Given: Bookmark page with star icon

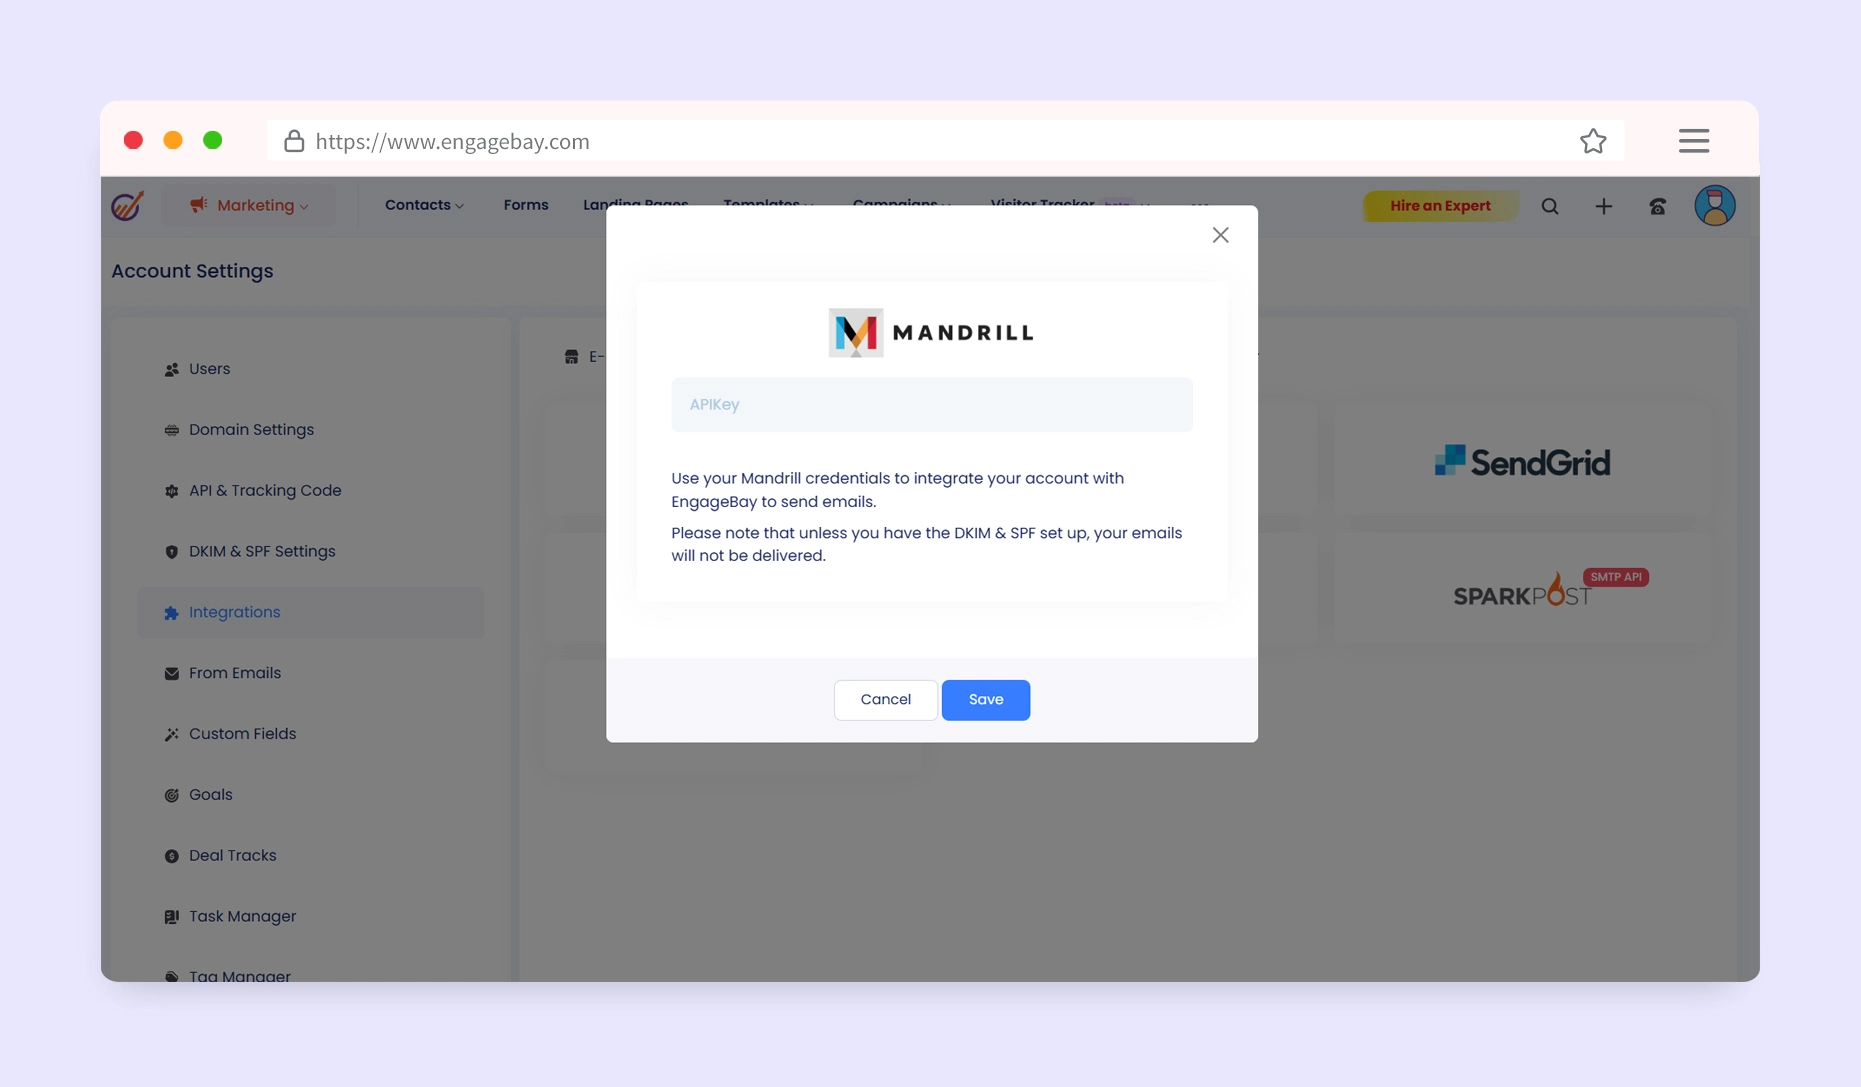Looking at the screenshot, I should click(1593, 141).
